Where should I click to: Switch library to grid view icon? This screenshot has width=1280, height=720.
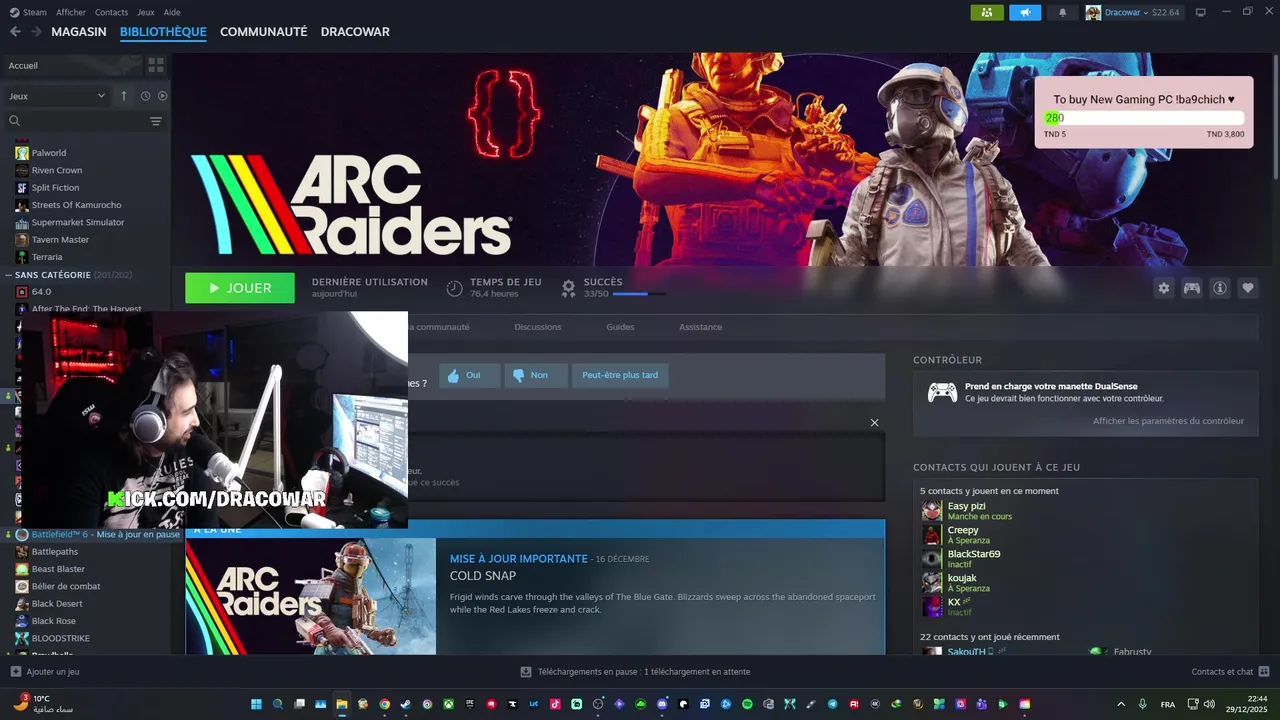[x=156, y=65]
